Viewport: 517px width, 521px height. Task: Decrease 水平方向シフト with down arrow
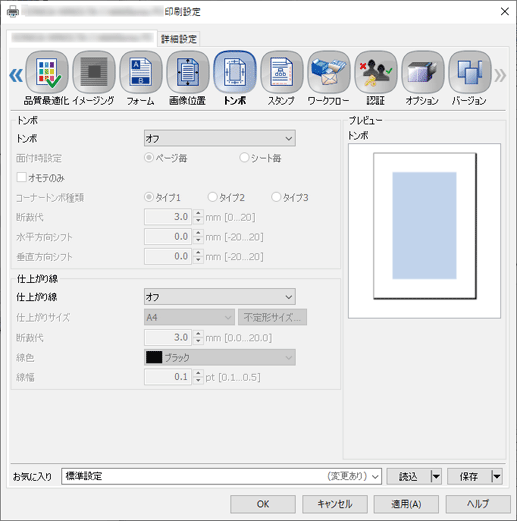pyautogui.click(x=198, y=240)
